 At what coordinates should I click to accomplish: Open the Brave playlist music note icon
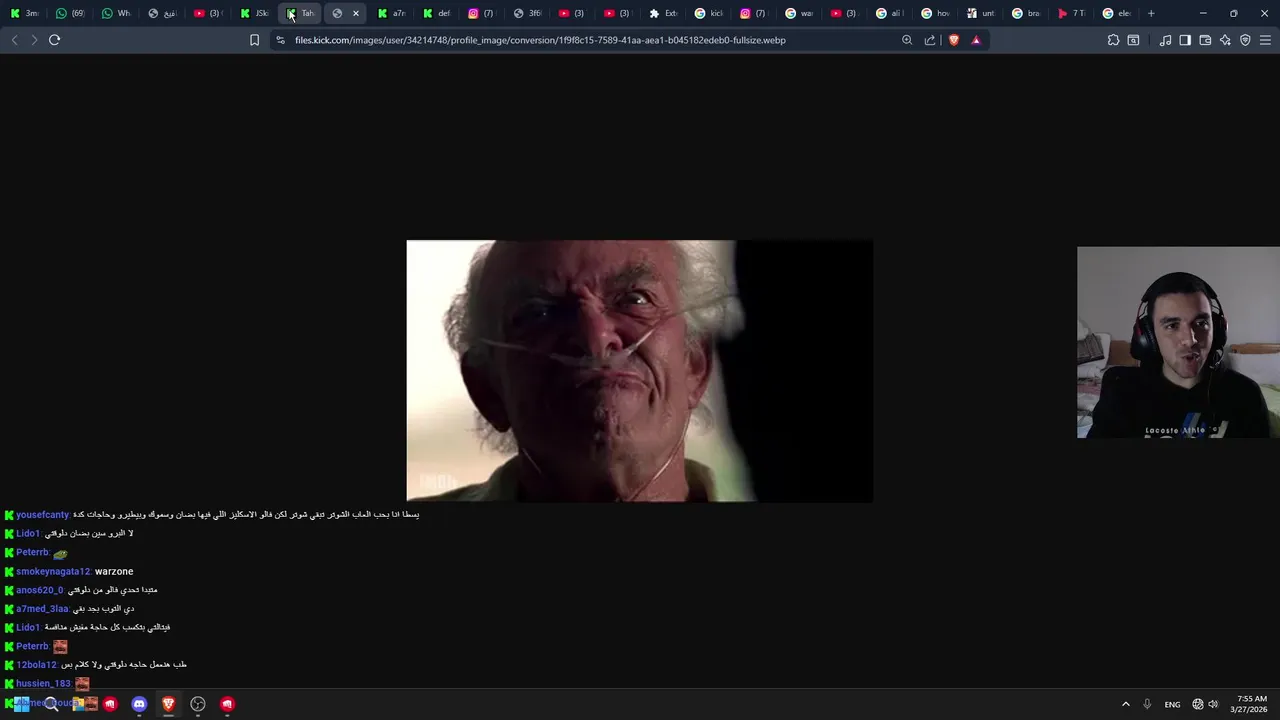click(1165, 40)
